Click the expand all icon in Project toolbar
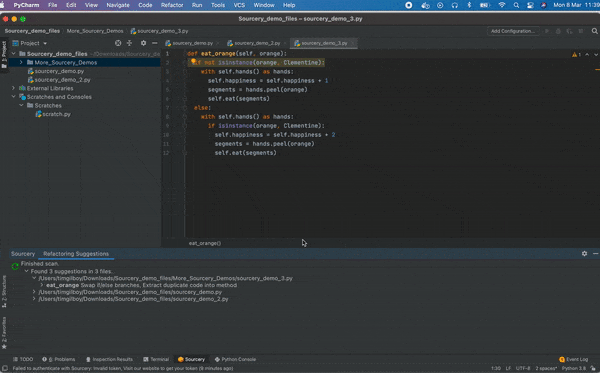Screen dimensions: 600x373 129,43
